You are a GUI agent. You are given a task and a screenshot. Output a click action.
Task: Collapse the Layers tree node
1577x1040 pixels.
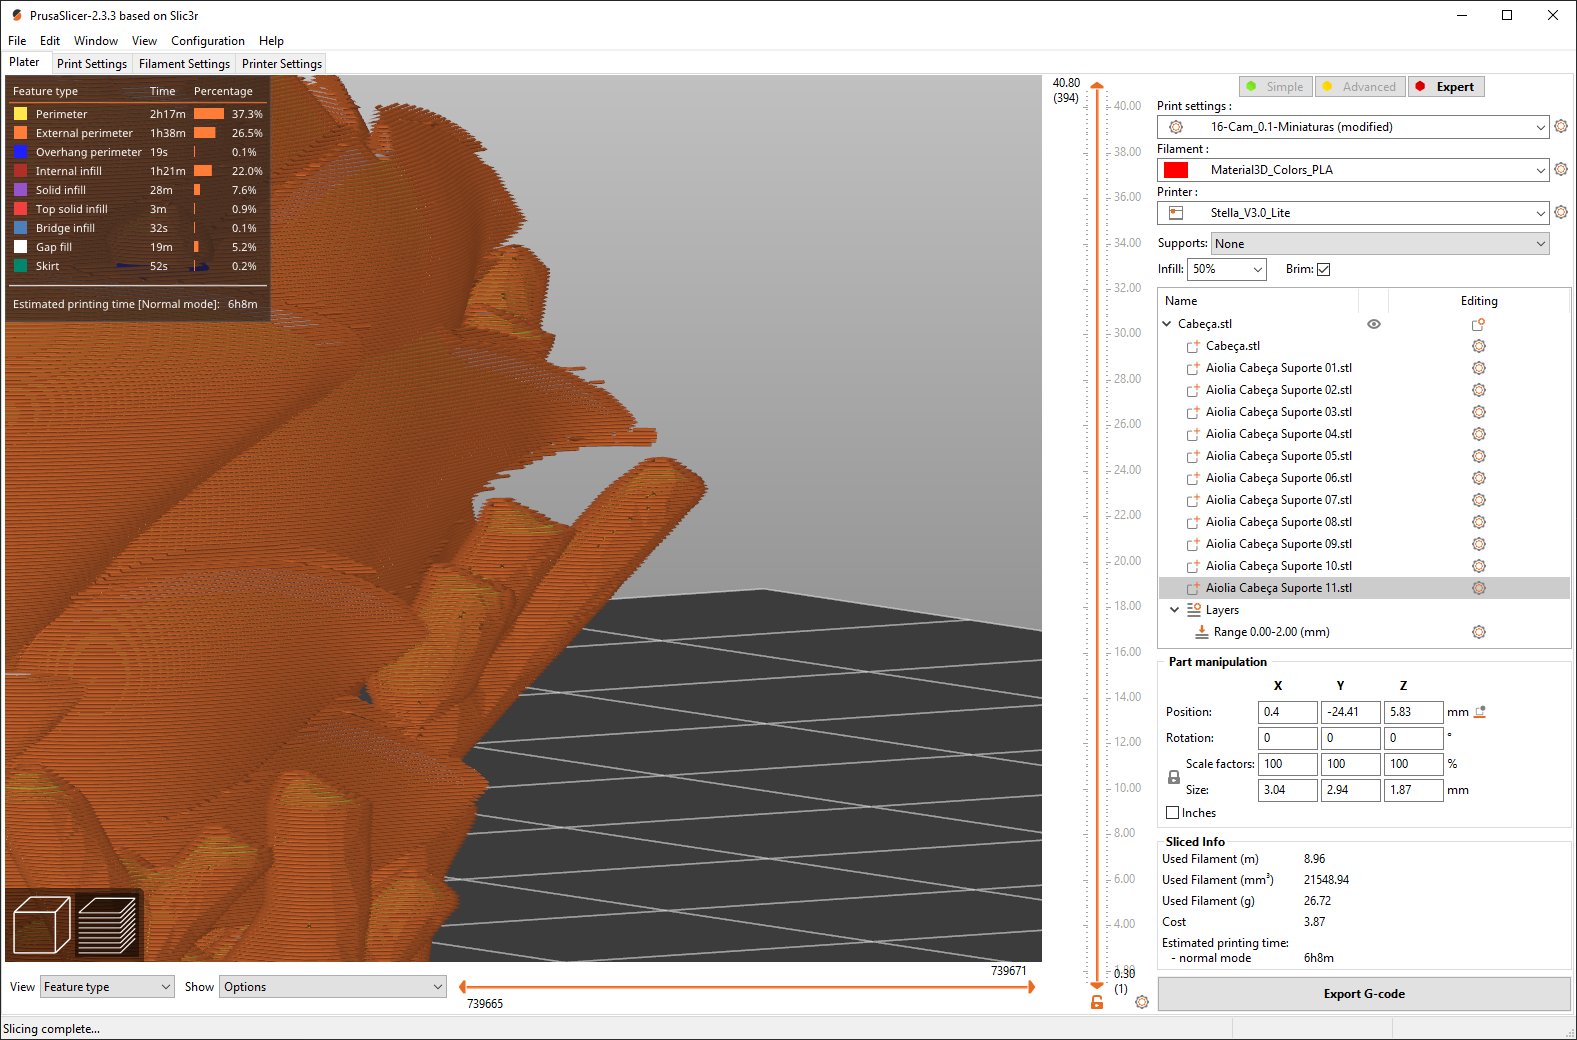coord(1175,610)
